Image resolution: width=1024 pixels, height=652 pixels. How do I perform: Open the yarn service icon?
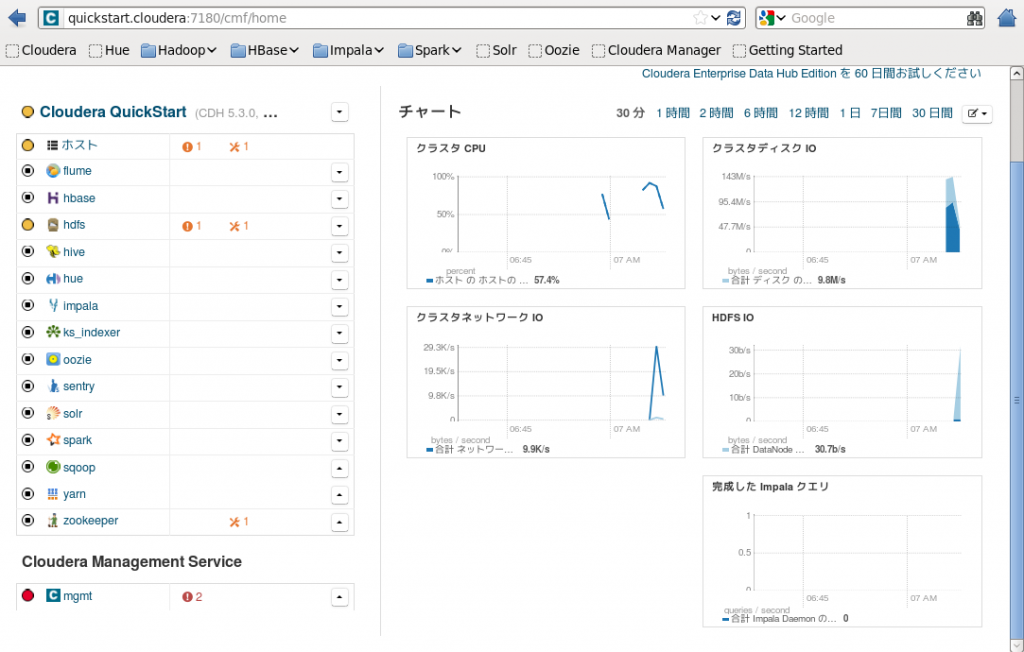[x=53, y=494]
